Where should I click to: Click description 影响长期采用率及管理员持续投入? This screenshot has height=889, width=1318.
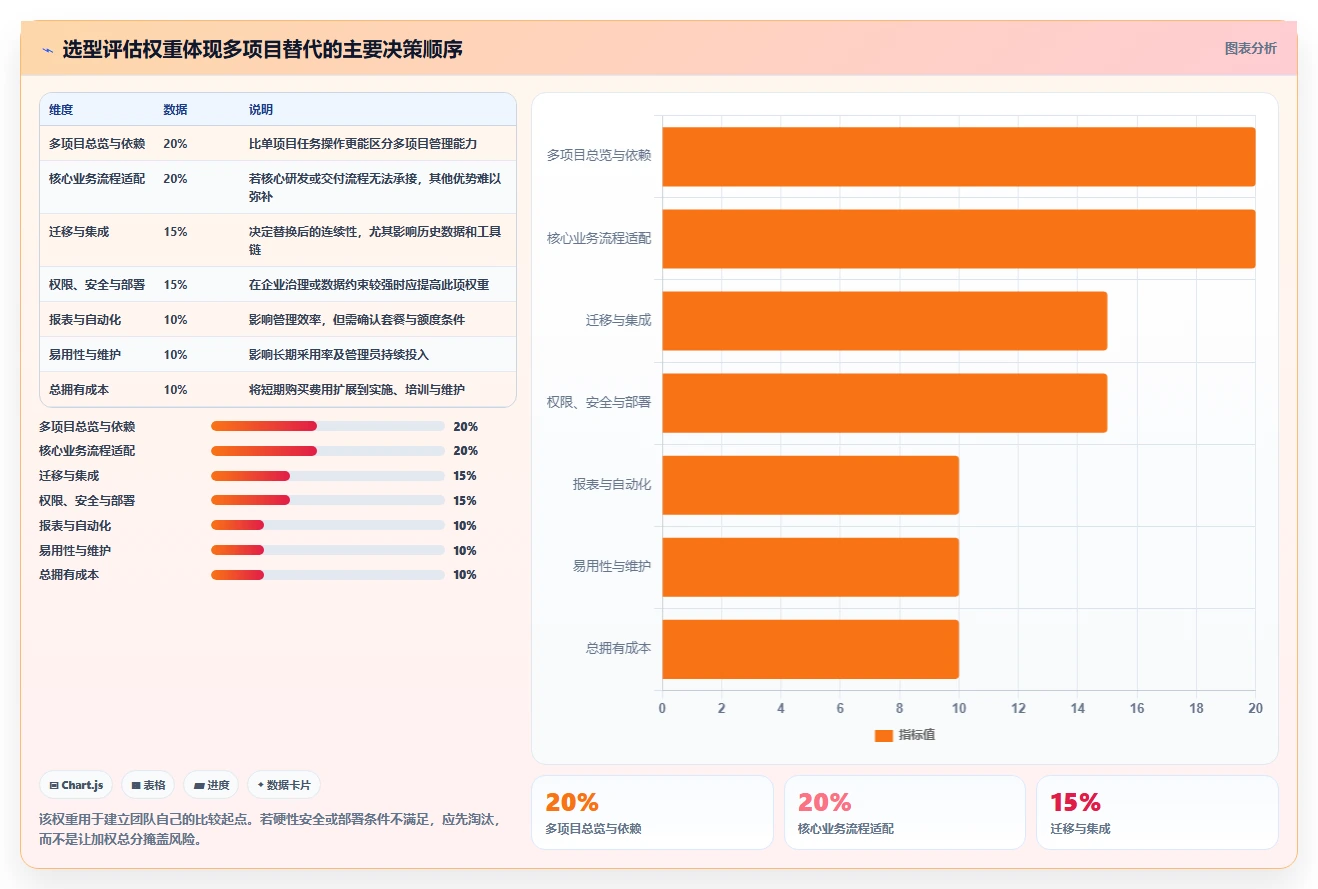339,355
